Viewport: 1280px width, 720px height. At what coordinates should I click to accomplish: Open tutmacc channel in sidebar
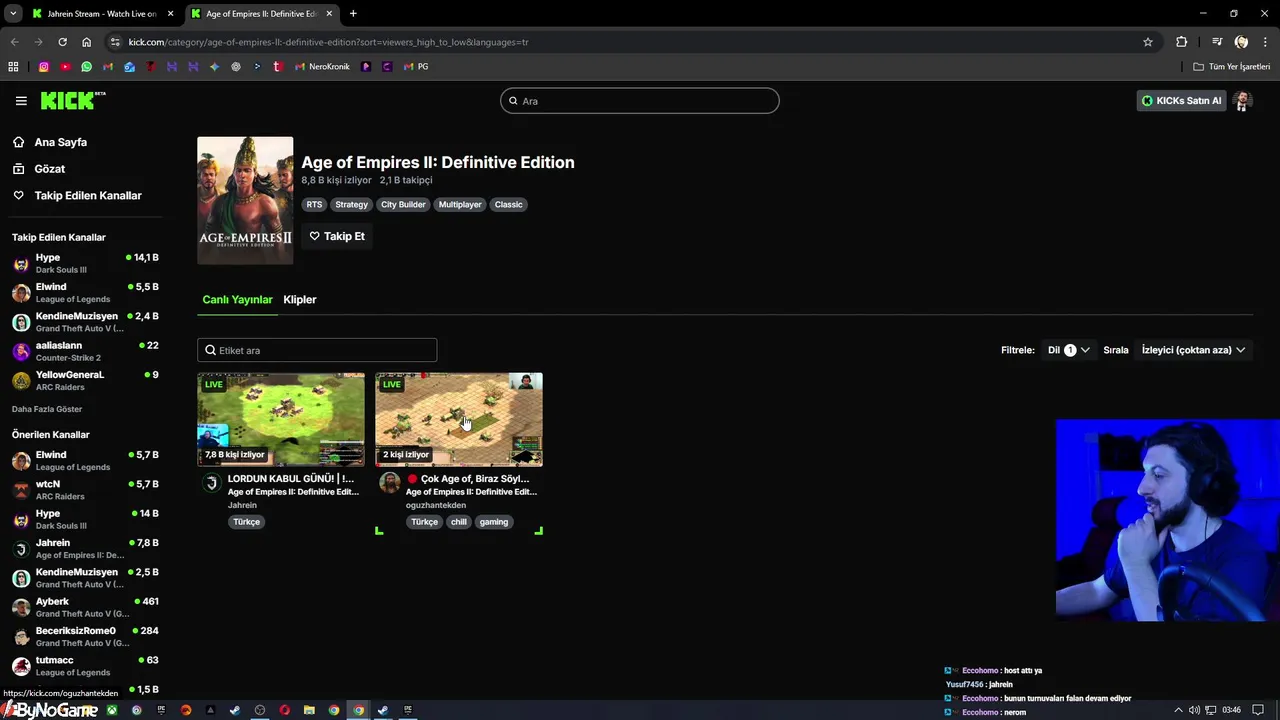point(85,666)
